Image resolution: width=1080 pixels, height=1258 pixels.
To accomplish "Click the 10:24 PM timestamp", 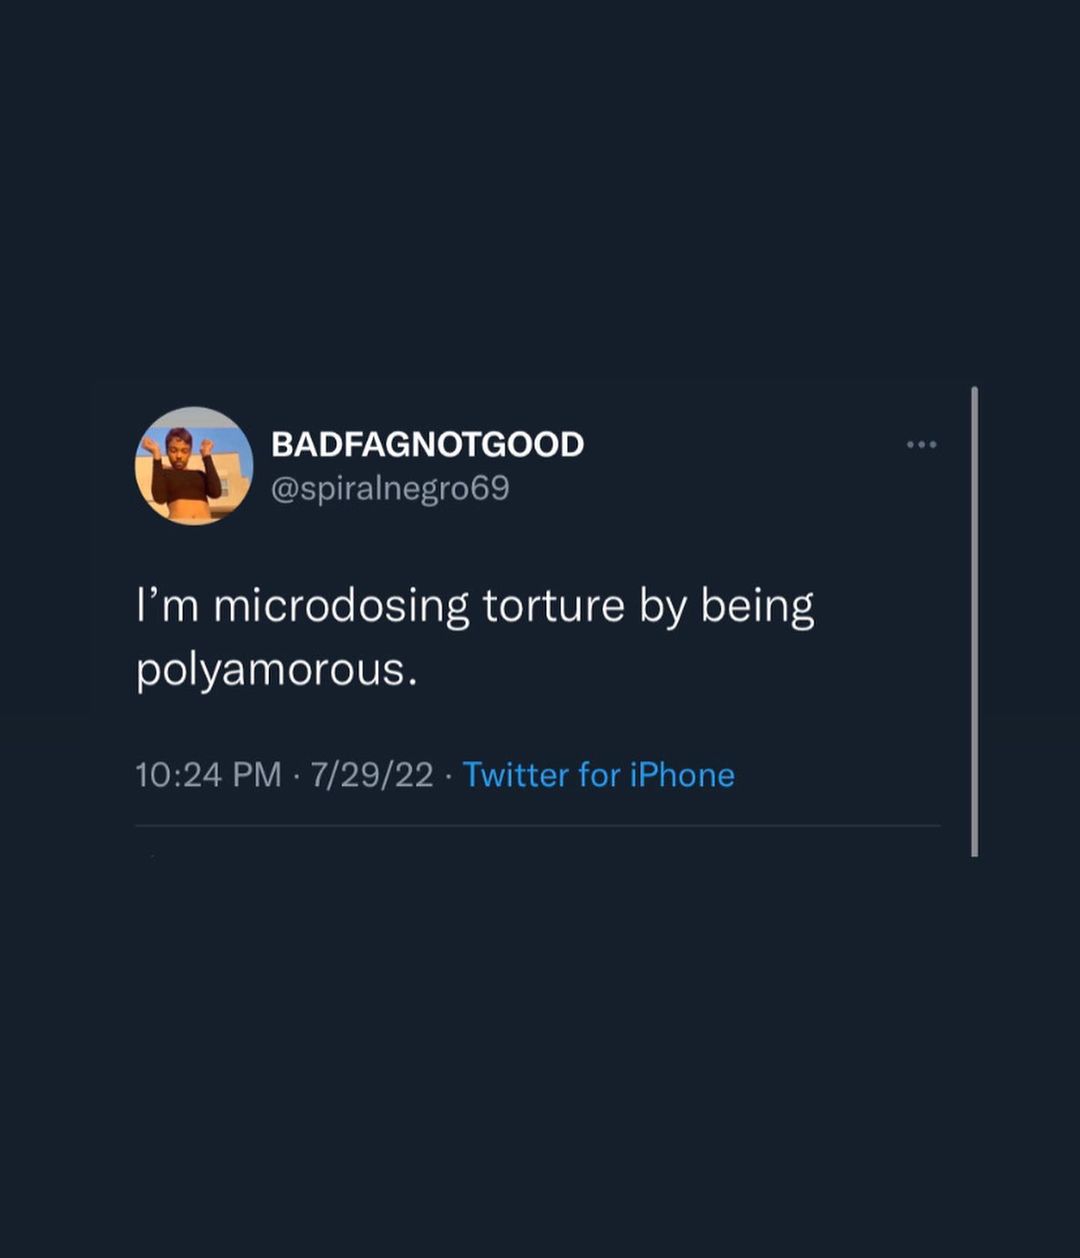I will pyautogui.click(x=208, y=775).
